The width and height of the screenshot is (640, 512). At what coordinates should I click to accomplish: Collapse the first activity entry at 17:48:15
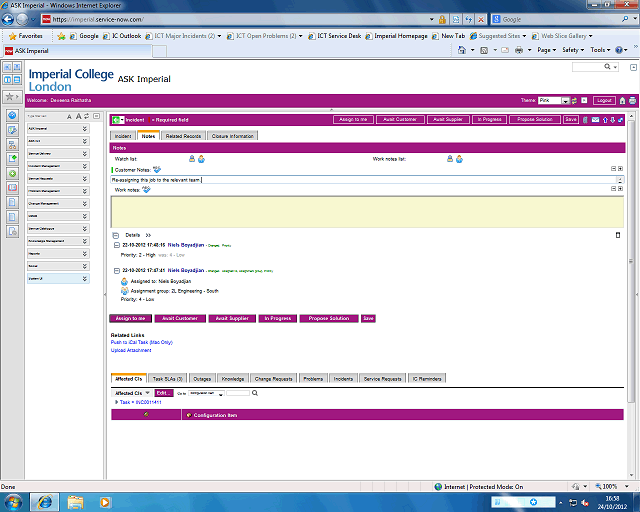116,245
